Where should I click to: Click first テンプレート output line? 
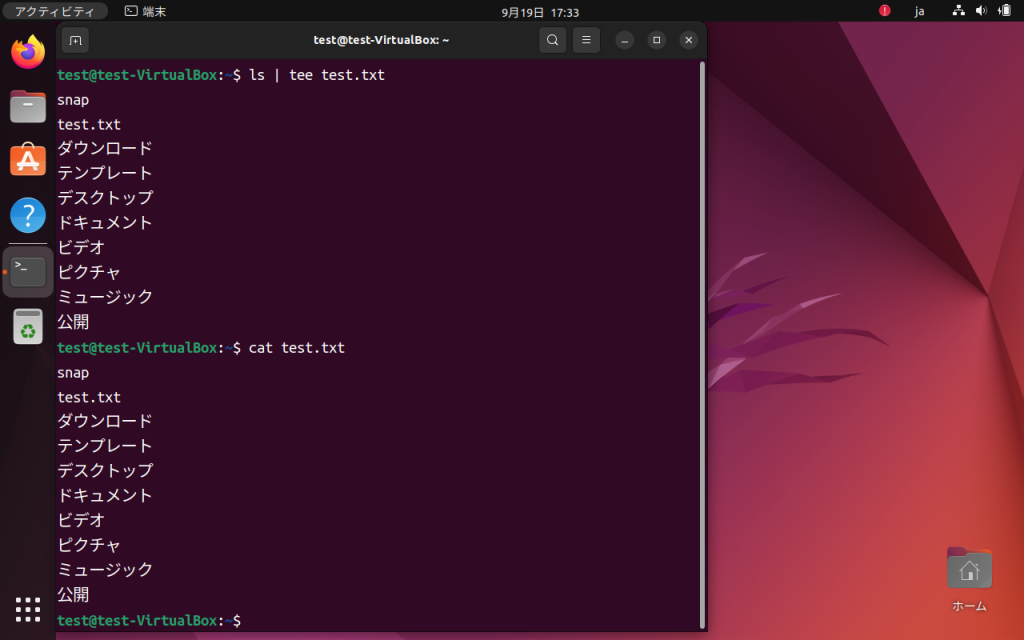click(x=104, y=173)
